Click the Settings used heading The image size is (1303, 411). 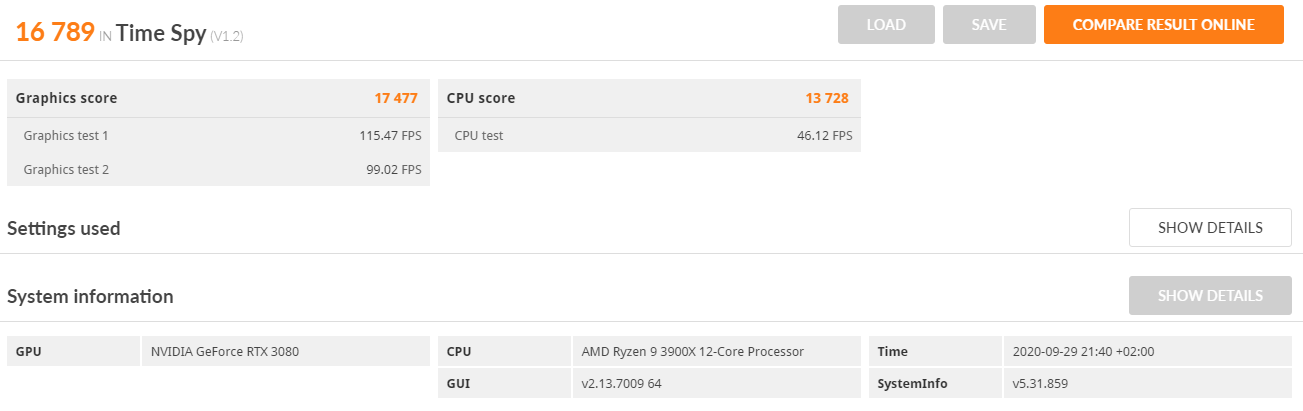pos(64,228)
